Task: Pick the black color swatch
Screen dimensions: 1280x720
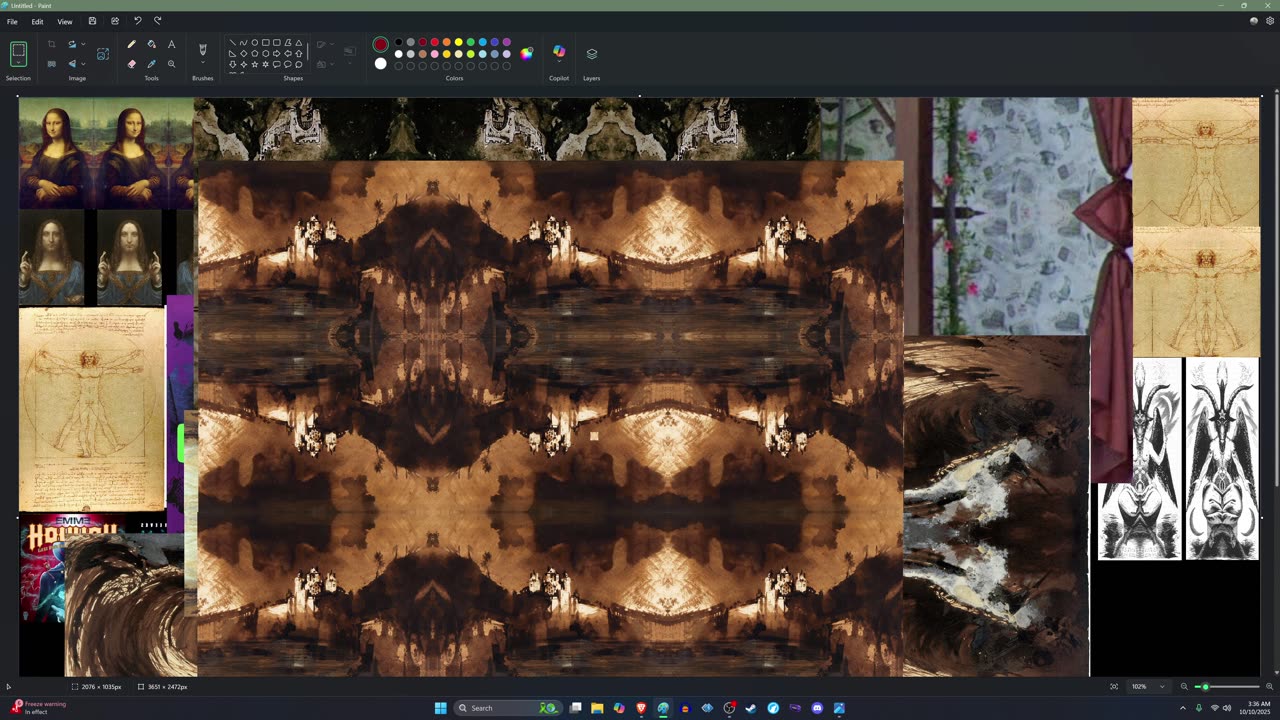Action: (x=398, y=42)
